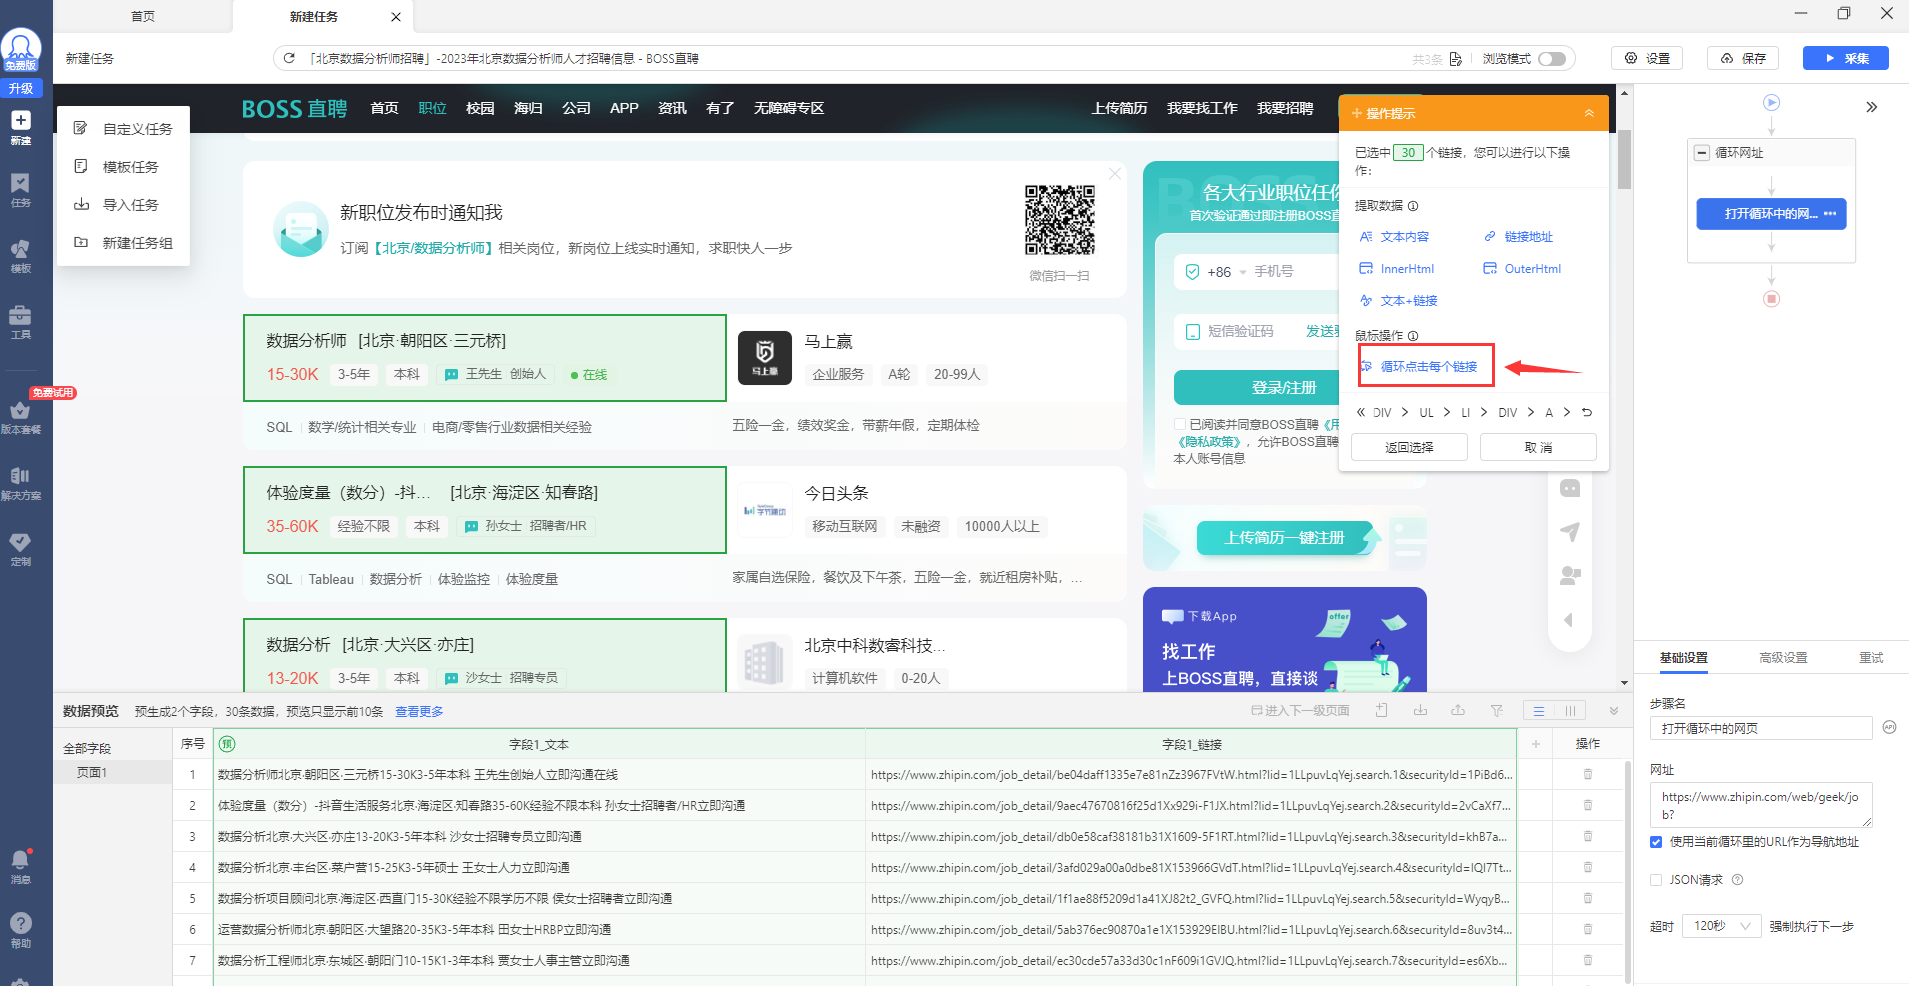Switch to the 高级设置 tab
This screenshot has width=1909, height=986.
click(1783, 657)
